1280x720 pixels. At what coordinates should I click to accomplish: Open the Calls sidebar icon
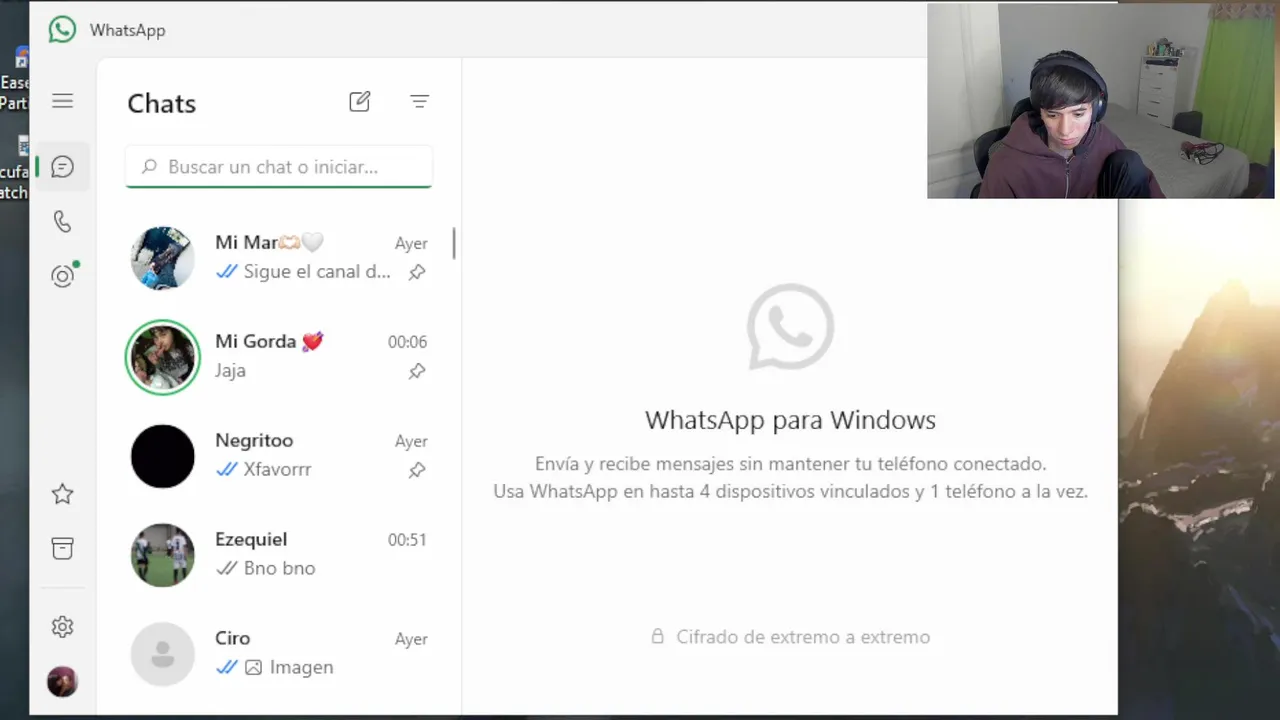62,222
